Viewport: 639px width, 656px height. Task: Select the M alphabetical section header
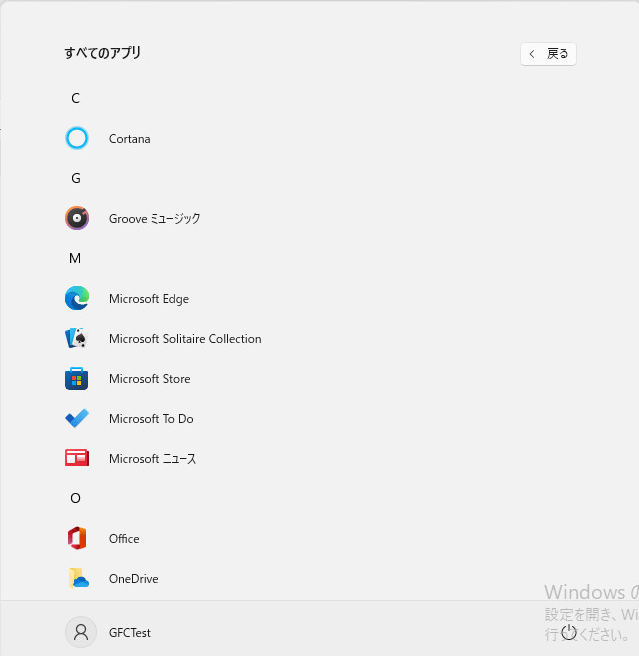75,258
